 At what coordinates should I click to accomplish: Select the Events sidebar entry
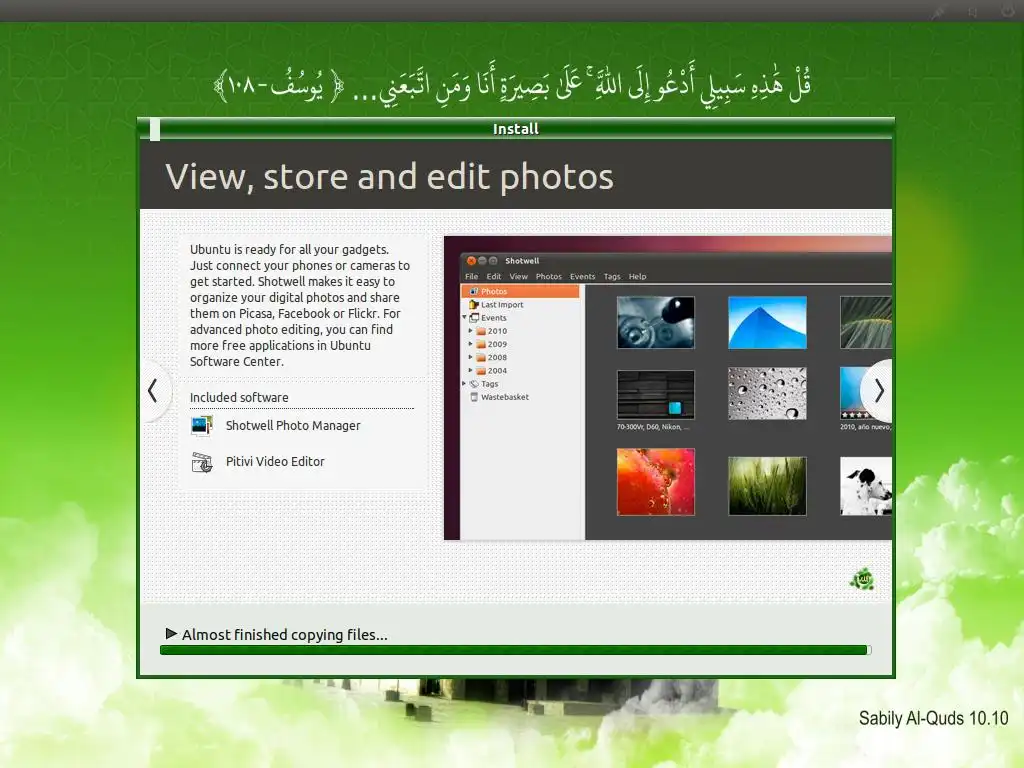pyautogui.click(x=494, y=317)
